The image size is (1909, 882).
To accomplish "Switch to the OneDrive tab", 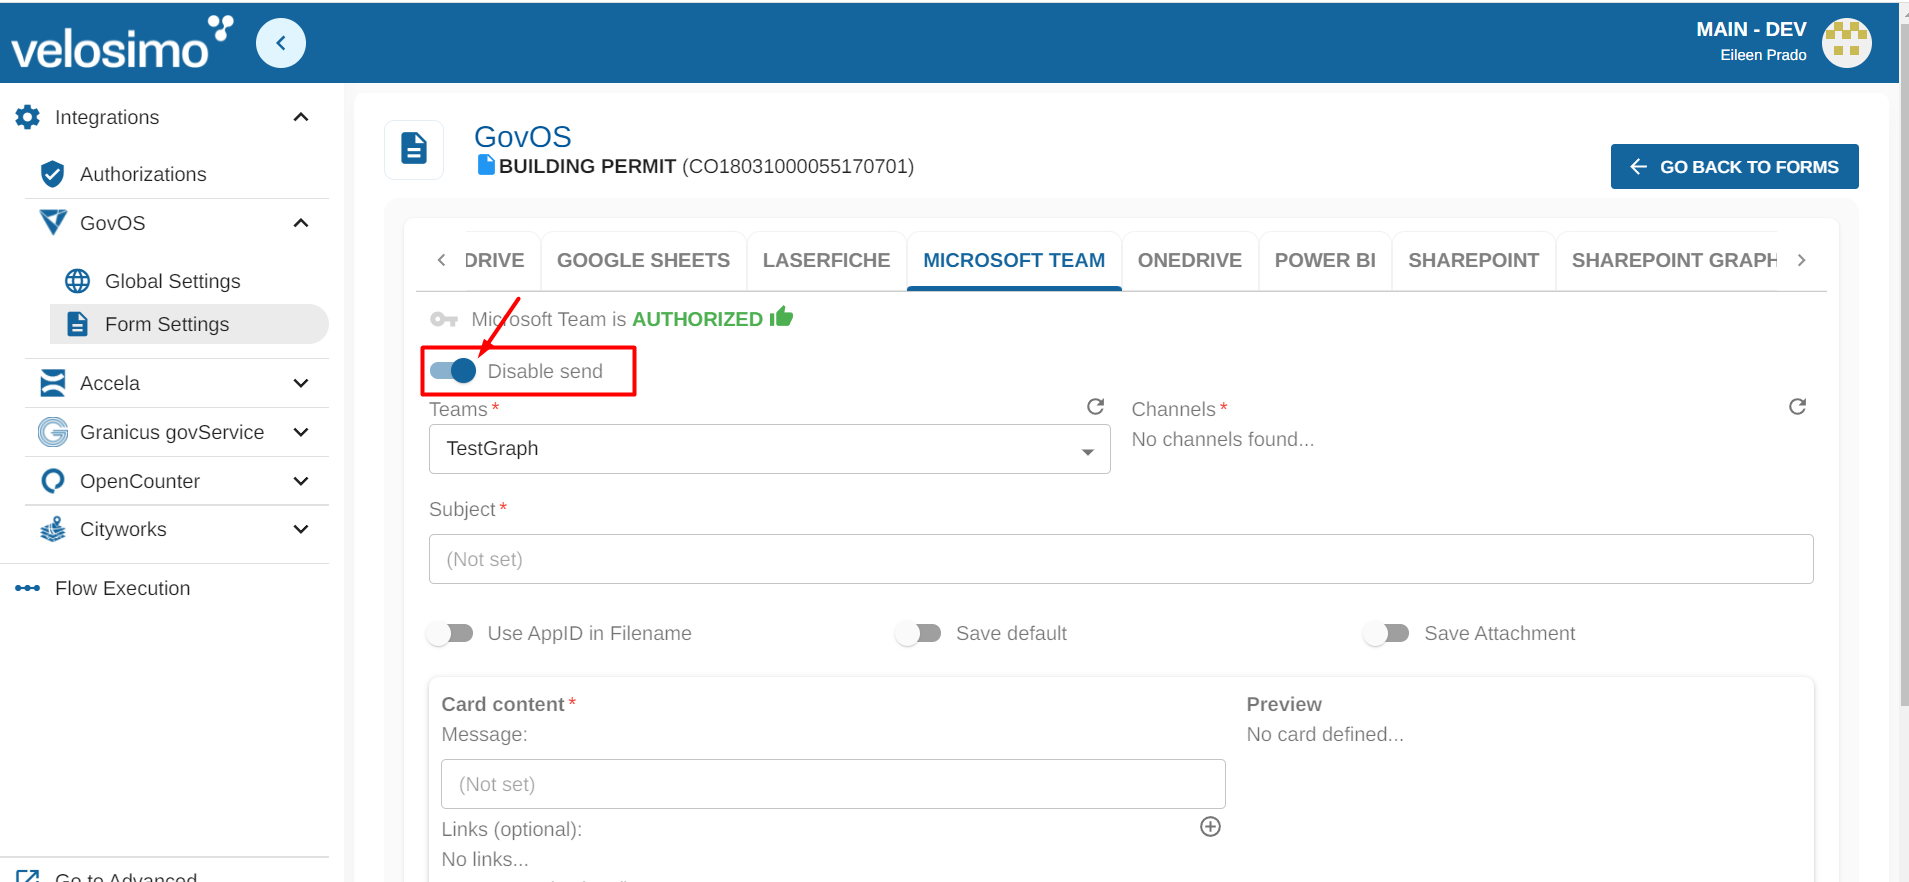I will coord(1190,260).
